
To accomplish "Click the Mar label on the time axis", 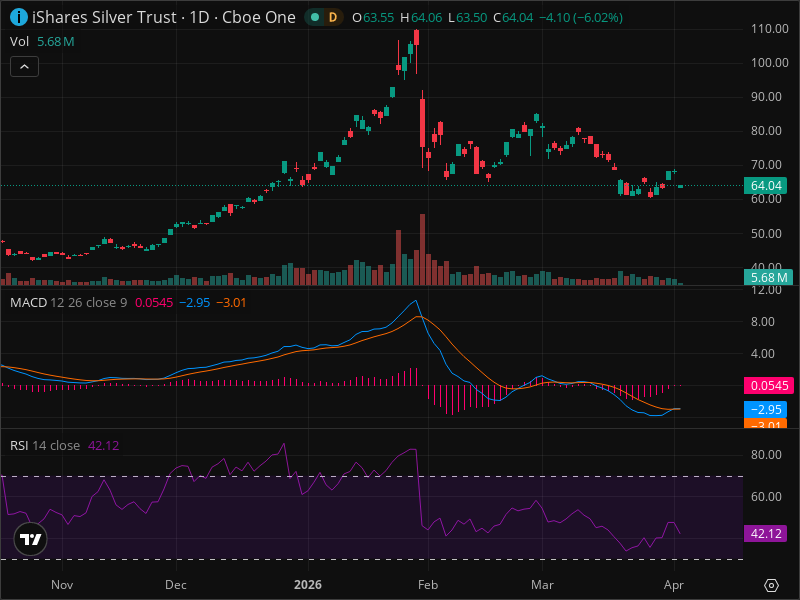I will (542, 585).
